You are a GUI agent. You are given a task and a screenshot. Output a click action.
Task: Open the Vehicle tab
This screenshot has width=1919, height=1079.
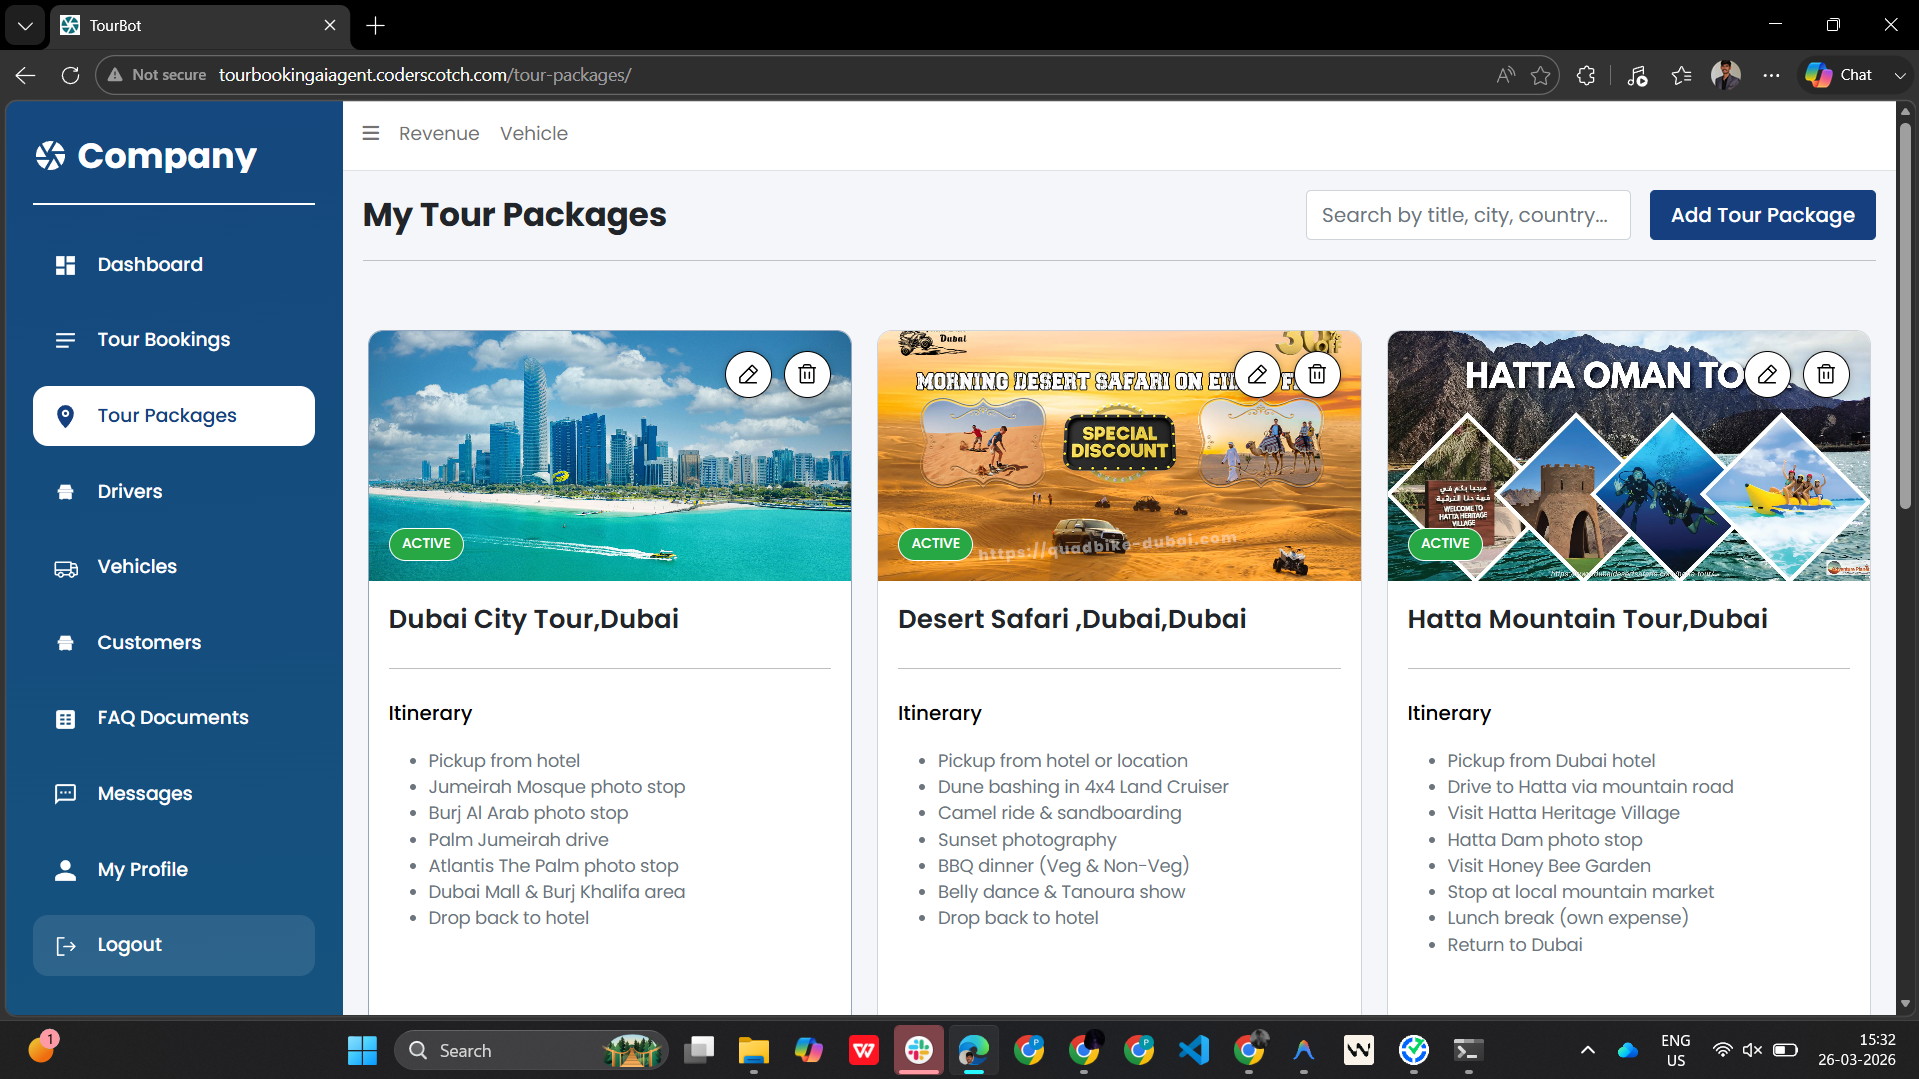[534, 133]
